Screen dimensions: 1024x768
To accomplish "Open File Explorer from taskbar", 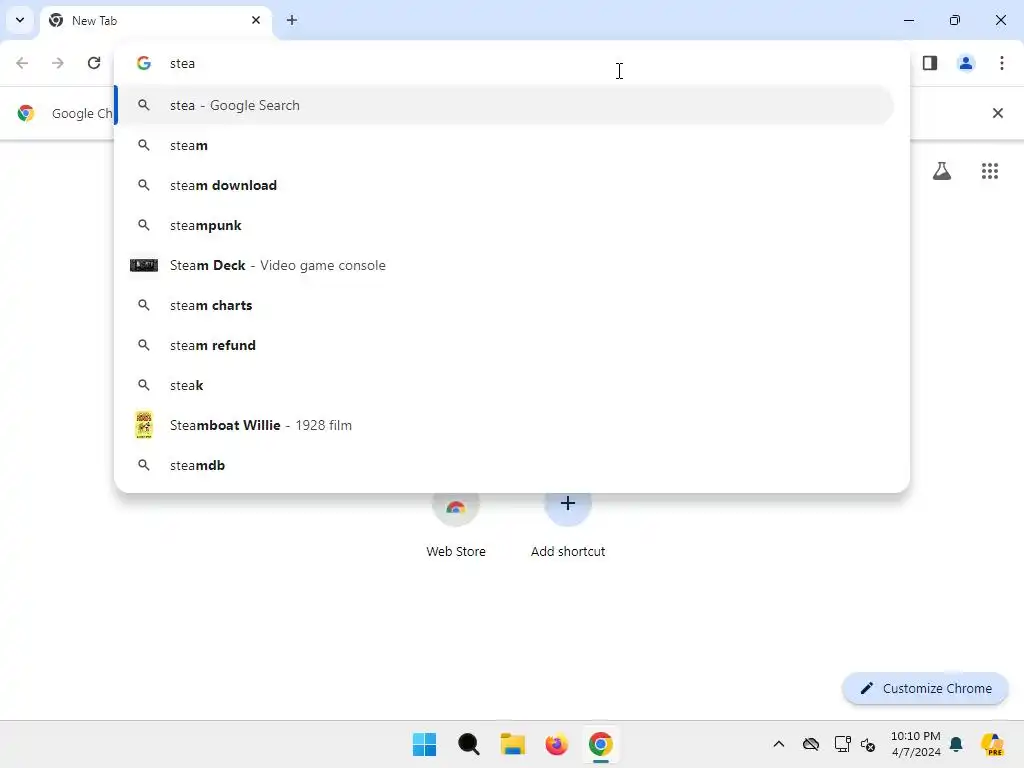I will [513, 744].
